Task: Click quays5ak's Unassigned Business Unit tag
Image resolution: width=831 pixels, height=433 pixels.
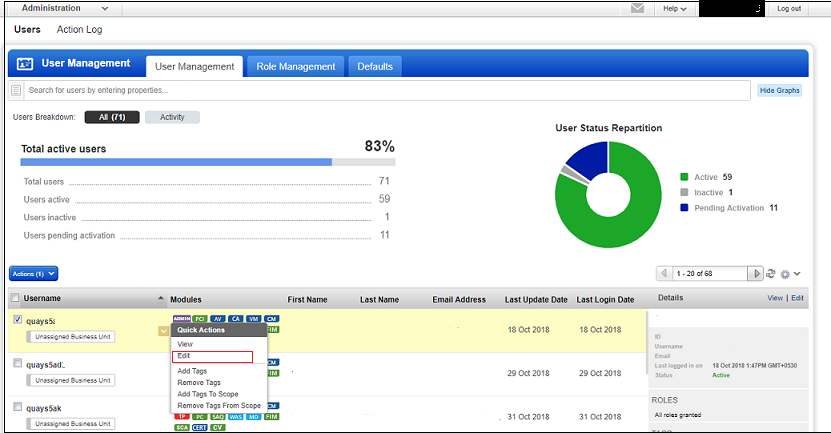Action: click(72, 424)
